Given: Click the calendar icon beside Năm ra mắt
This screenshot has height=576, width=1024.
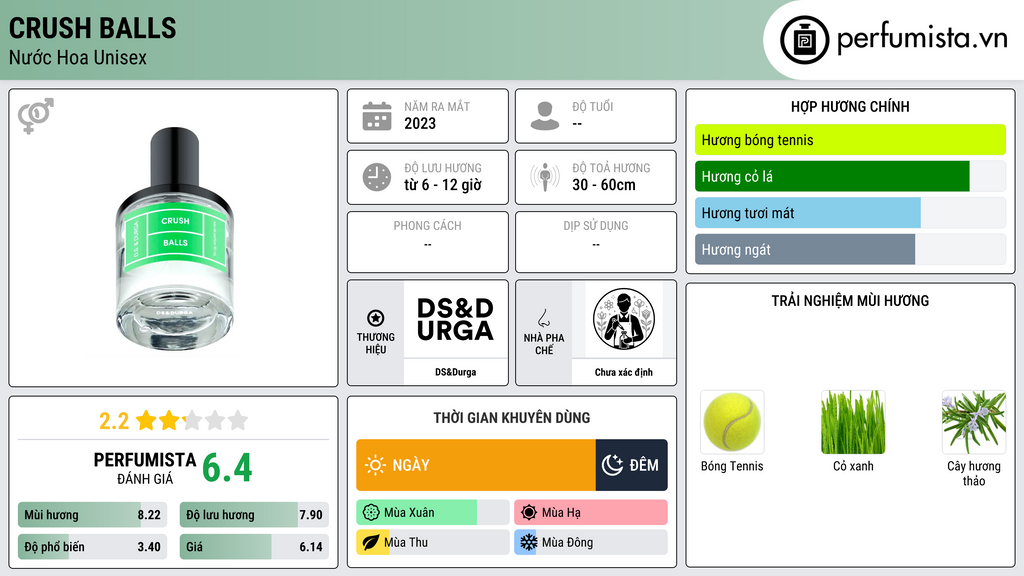Looking at the screenshot, I should click(377, 116).
